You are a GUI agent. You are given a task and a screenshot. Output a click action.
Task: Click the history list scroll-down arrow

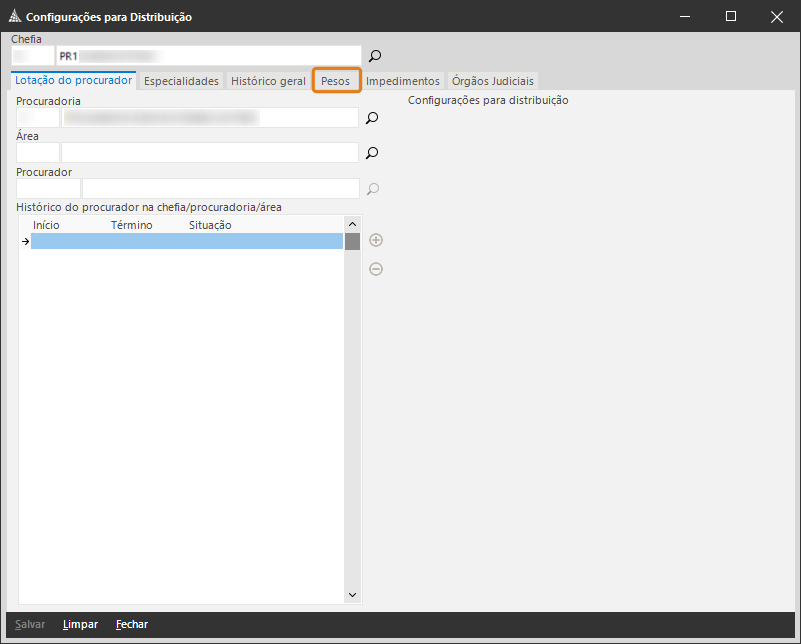(352, 595)
